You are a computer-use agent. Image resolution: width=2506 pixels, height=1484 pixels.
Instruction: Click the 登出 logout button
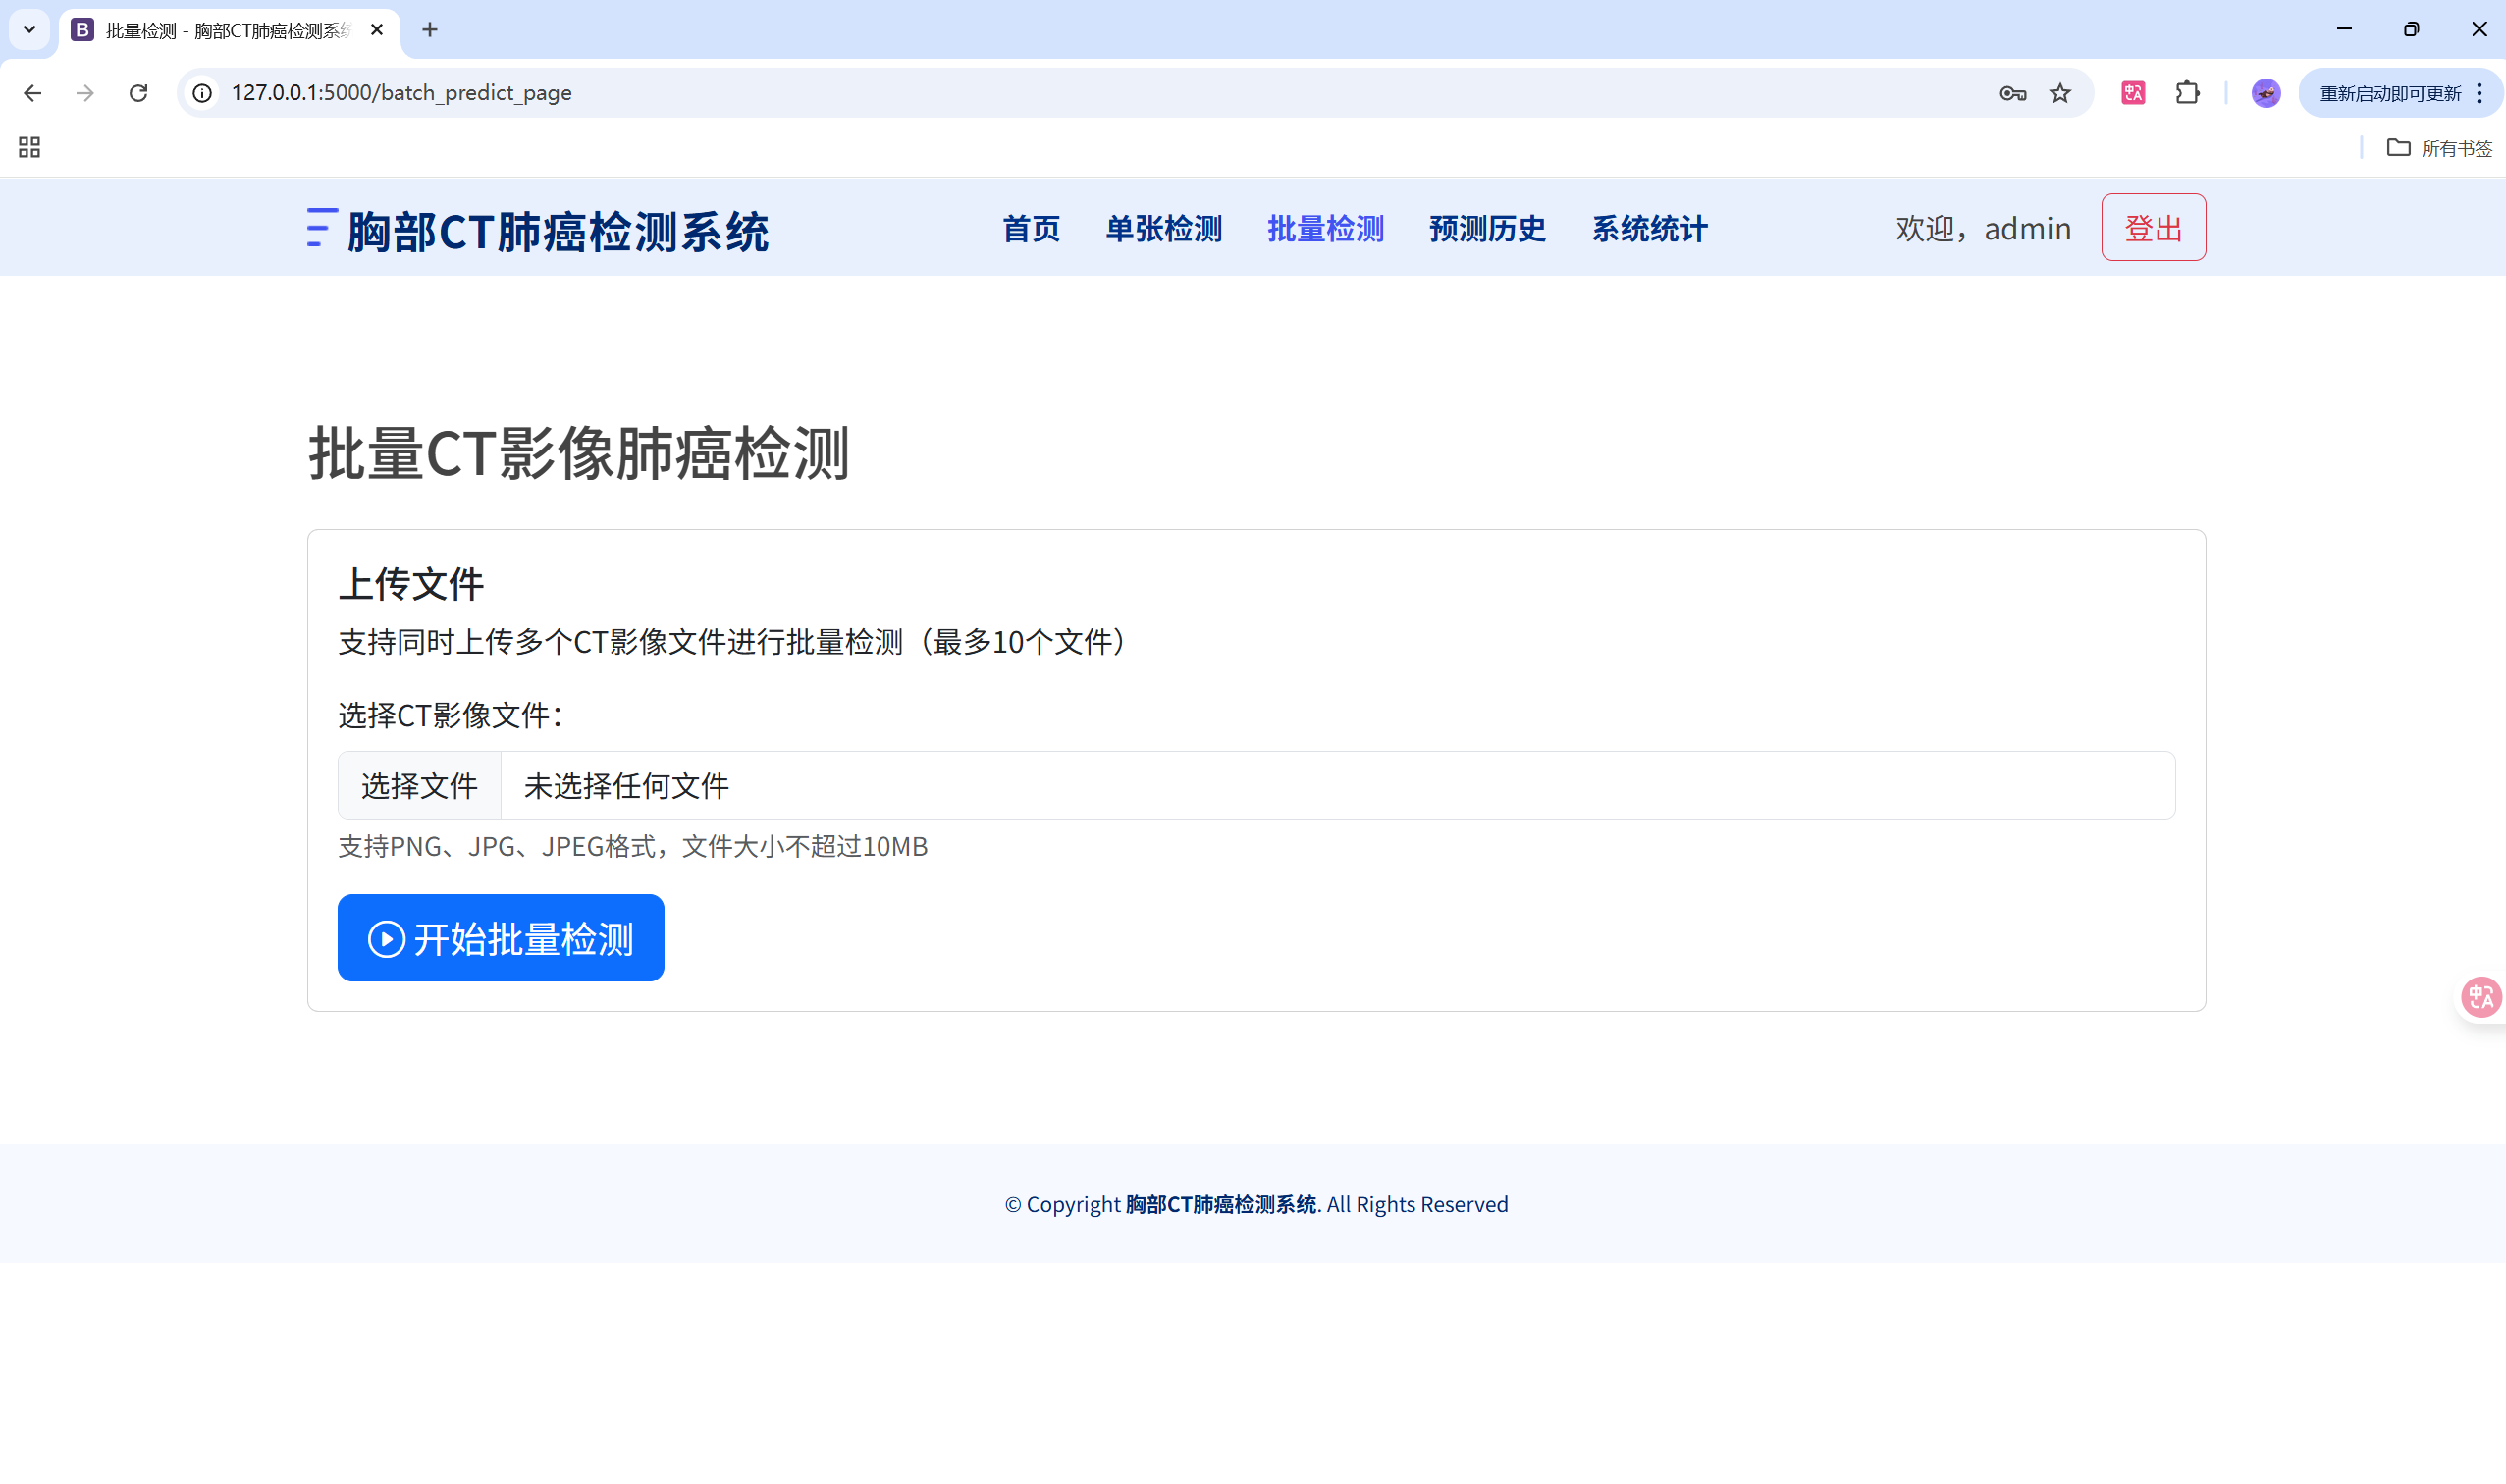[2153, 228]
